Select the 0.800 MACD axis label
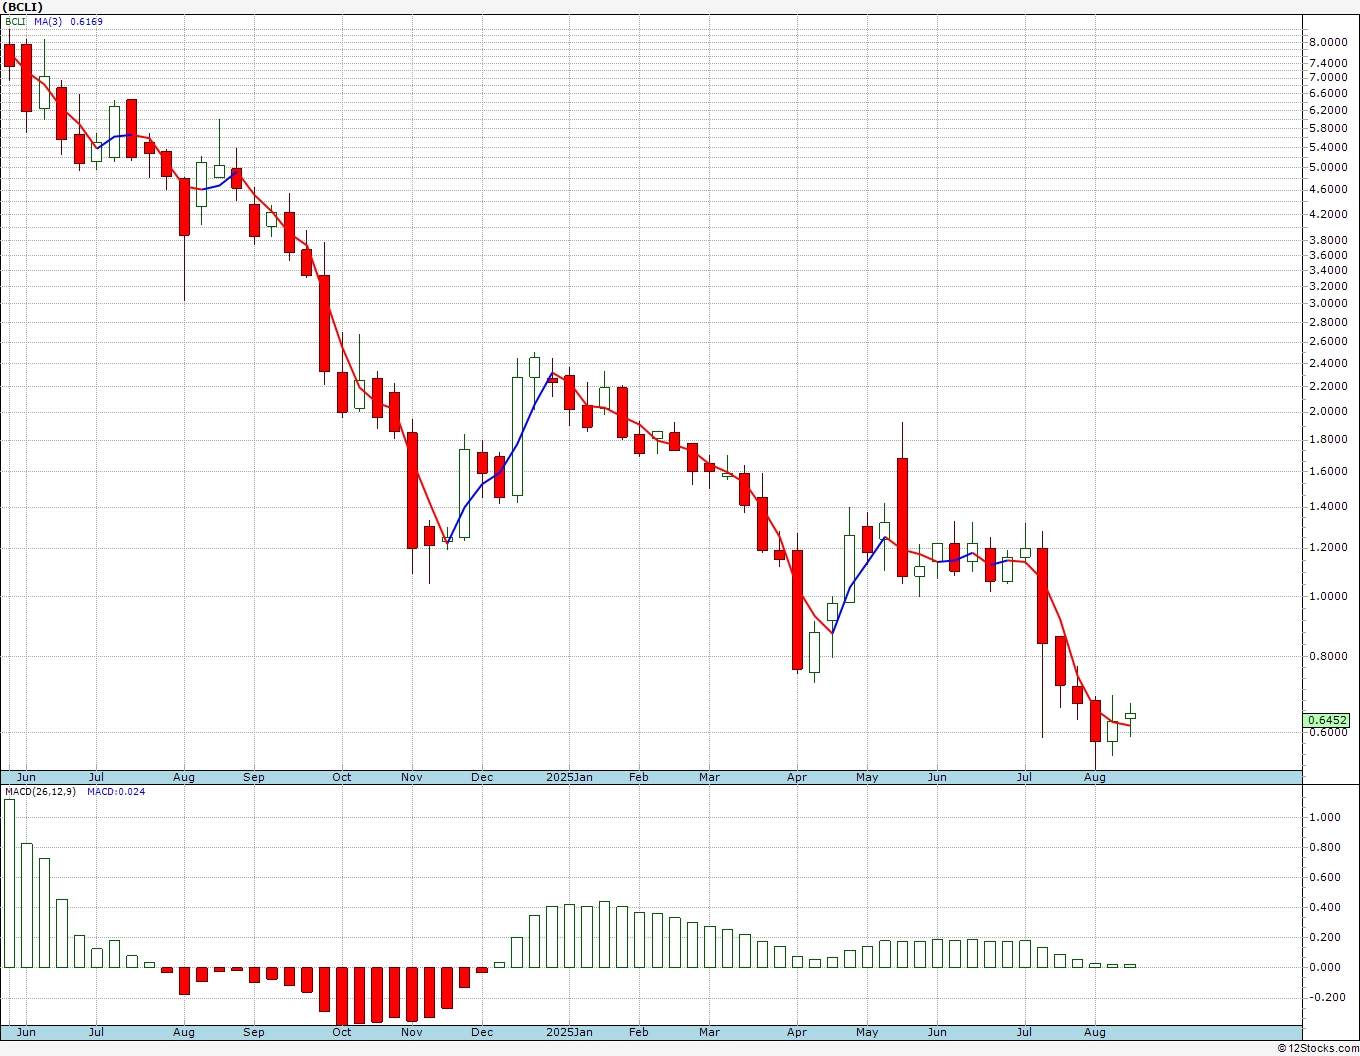 pyautogui.click(x=1323, y=848)
